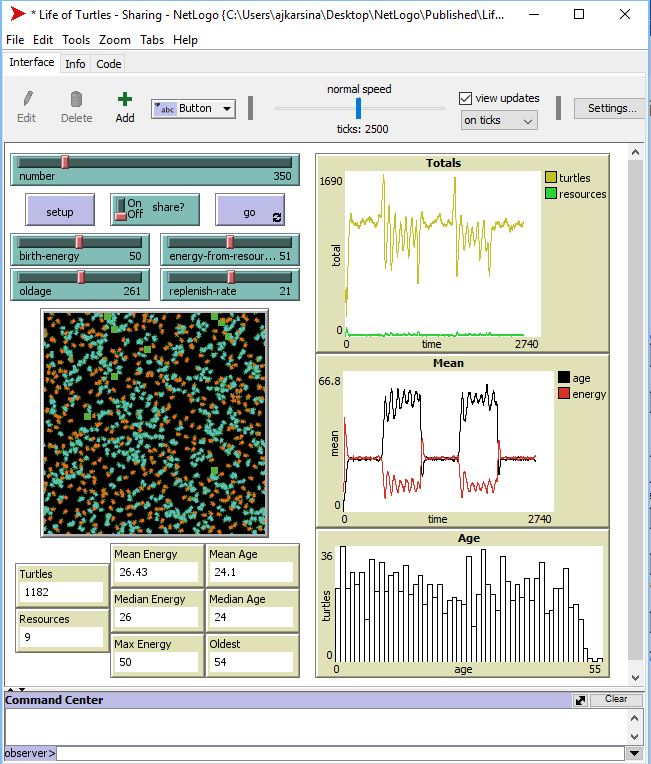Open the Settings... button

click(x=612, y=108)
